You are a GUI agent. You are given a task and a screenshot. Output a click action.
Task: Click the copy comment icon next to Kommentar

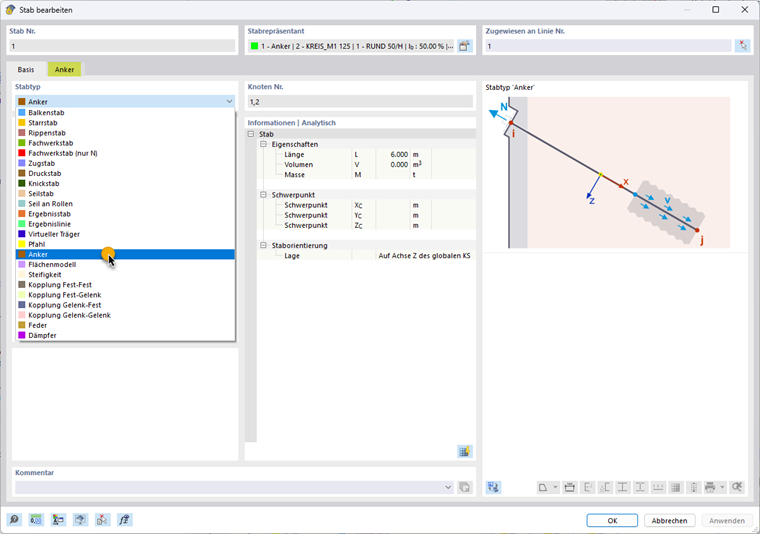(464, 487)
